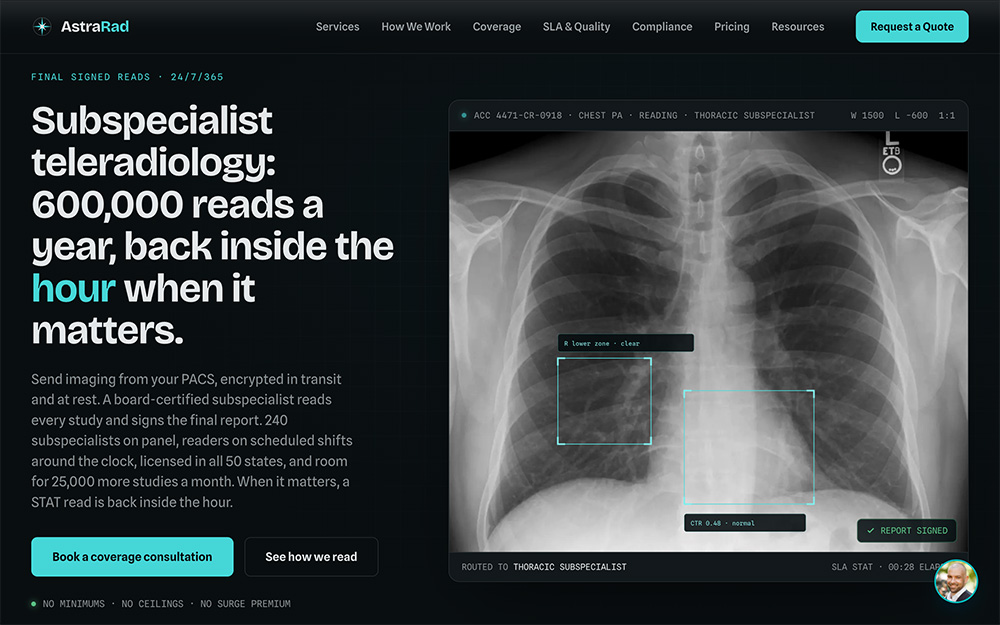Go to How We Work
The width and height of the screenshot is (1000, 625).
pos(416,27)
